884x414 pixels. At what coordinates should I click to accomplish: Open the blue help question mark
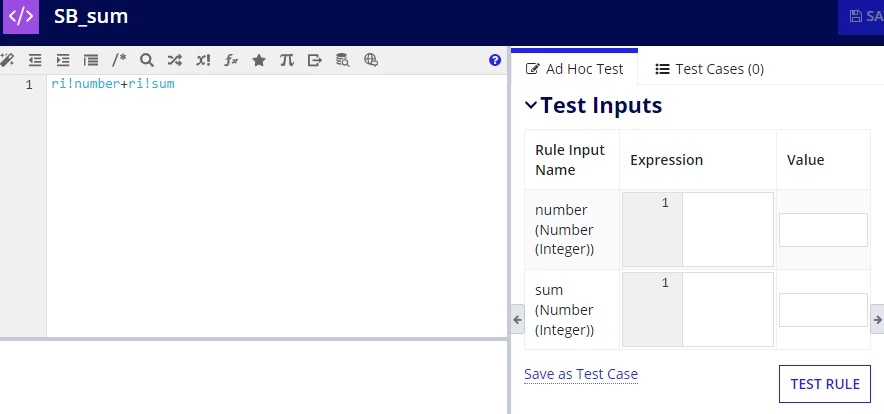[495, 60]
